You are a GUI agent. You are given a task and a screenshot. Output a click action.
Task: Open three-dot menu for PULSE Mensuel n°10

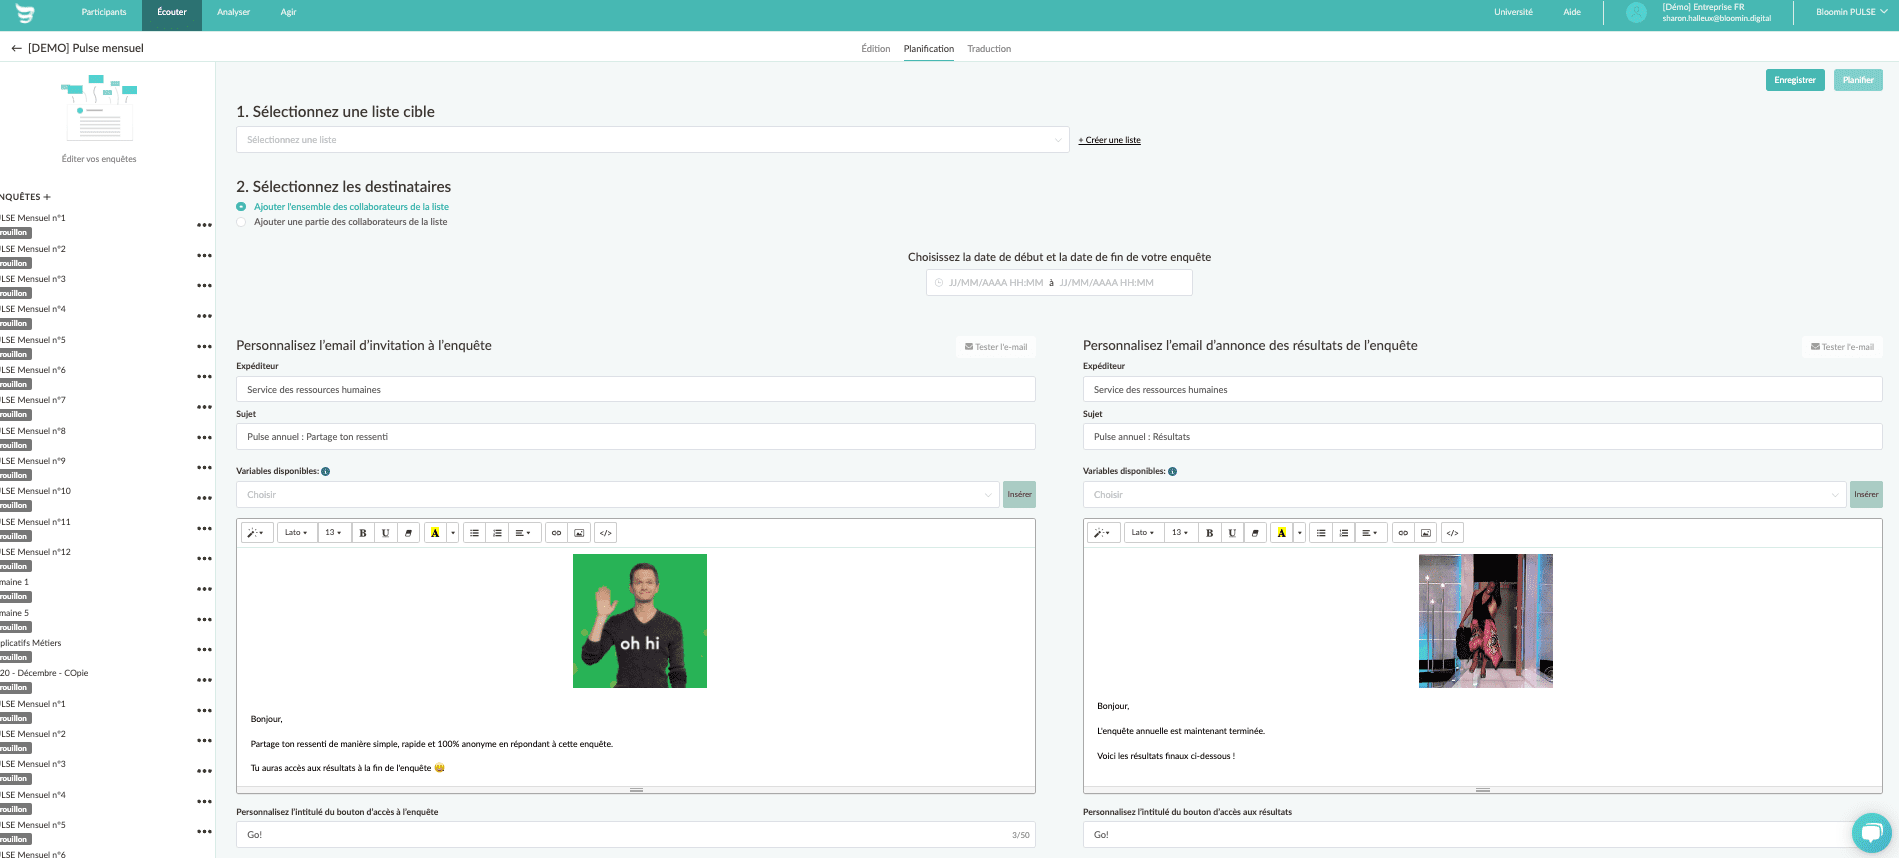204,498
